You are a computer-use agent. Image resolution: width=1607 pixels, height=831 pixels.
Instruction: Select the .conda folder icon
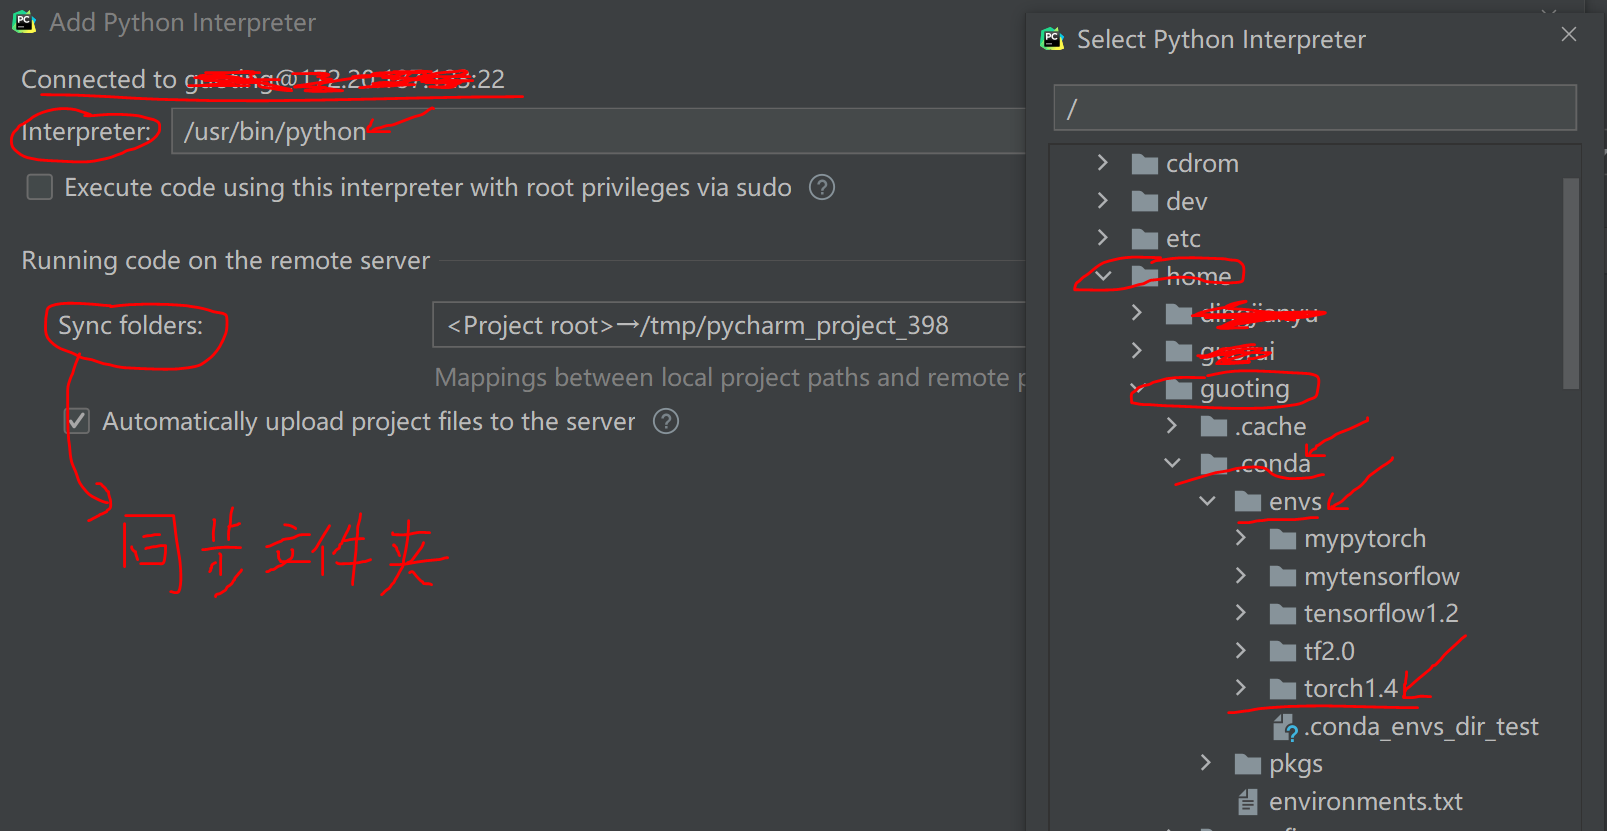point(1214,464)
